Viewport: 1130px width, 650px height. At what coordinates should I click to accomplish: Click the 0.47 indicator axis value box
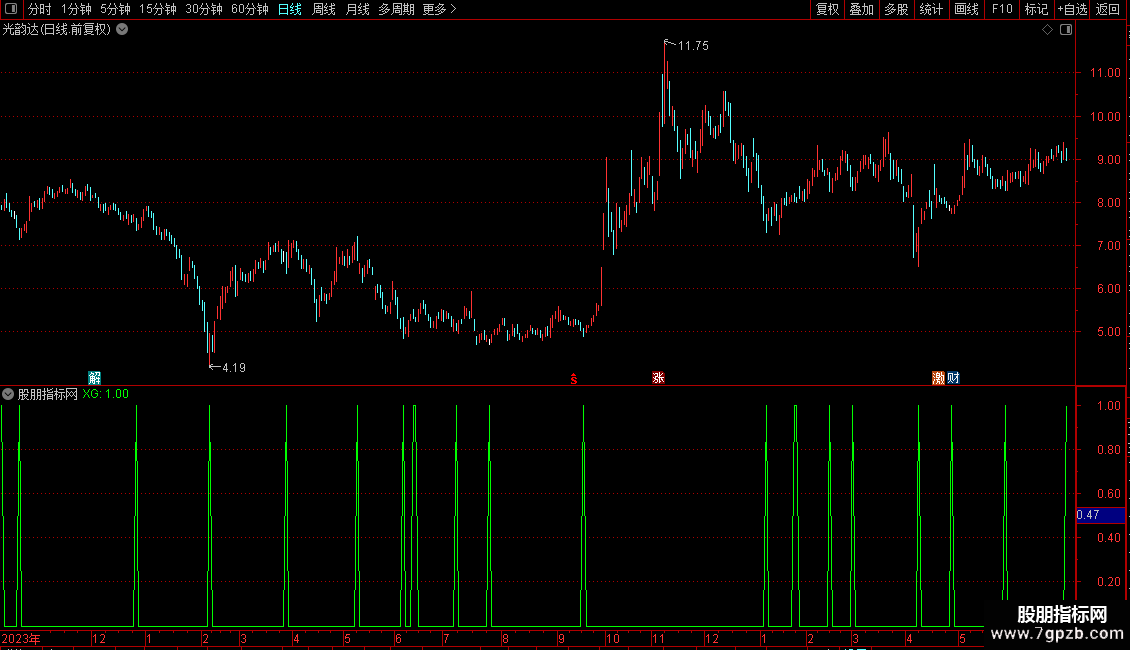click(x=1100, y=515)
